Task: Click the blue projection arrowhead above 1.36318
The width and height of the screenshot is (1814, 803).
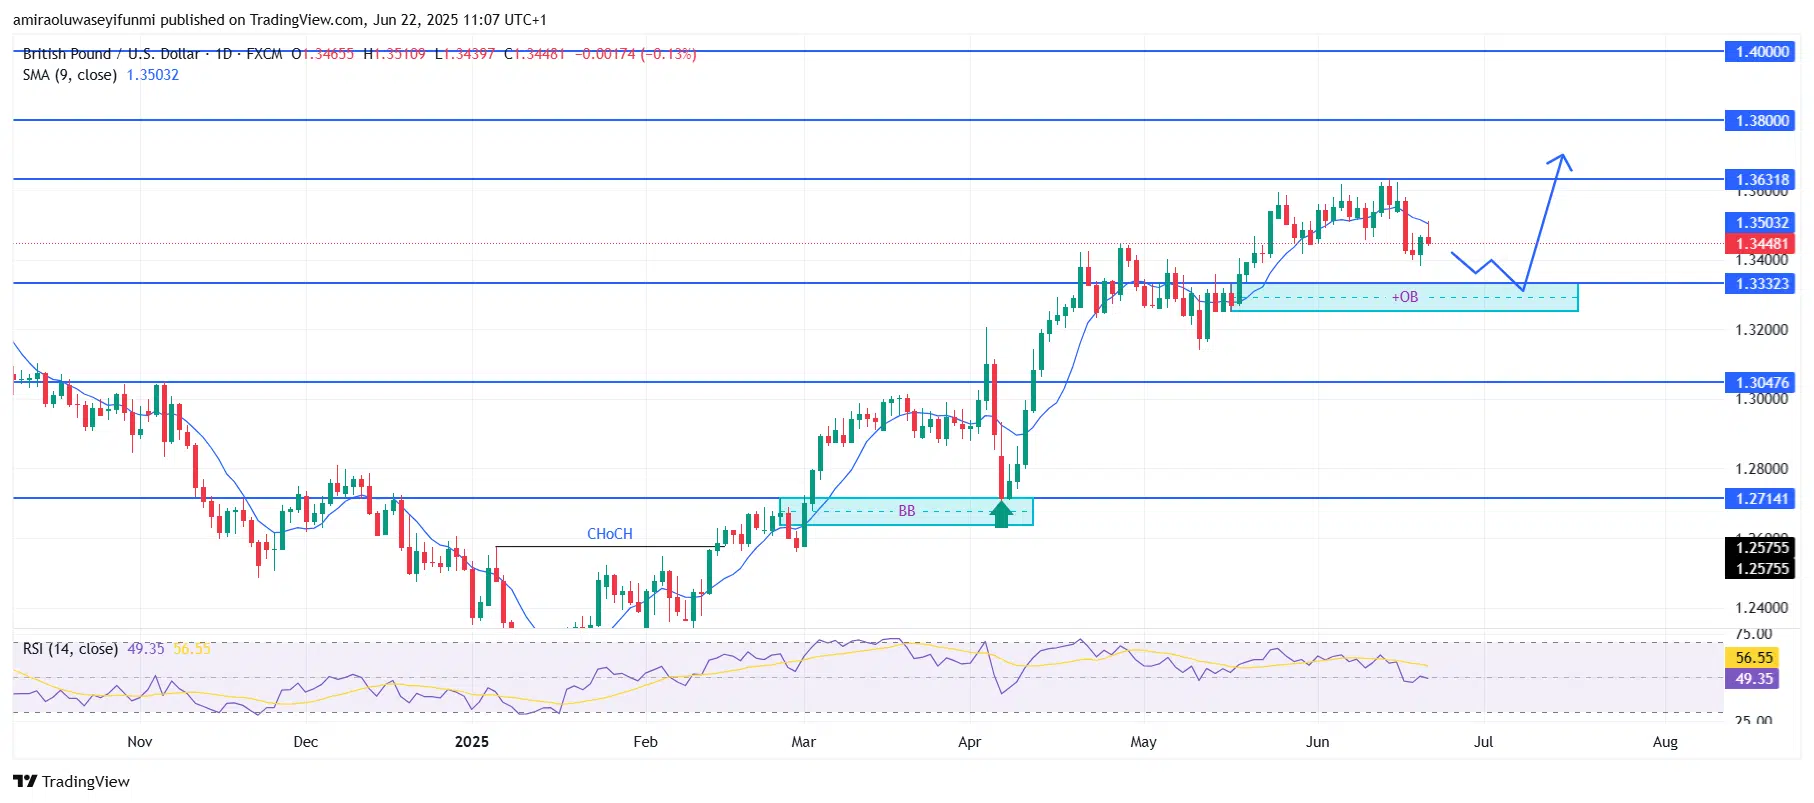Action: (1562, 160)
